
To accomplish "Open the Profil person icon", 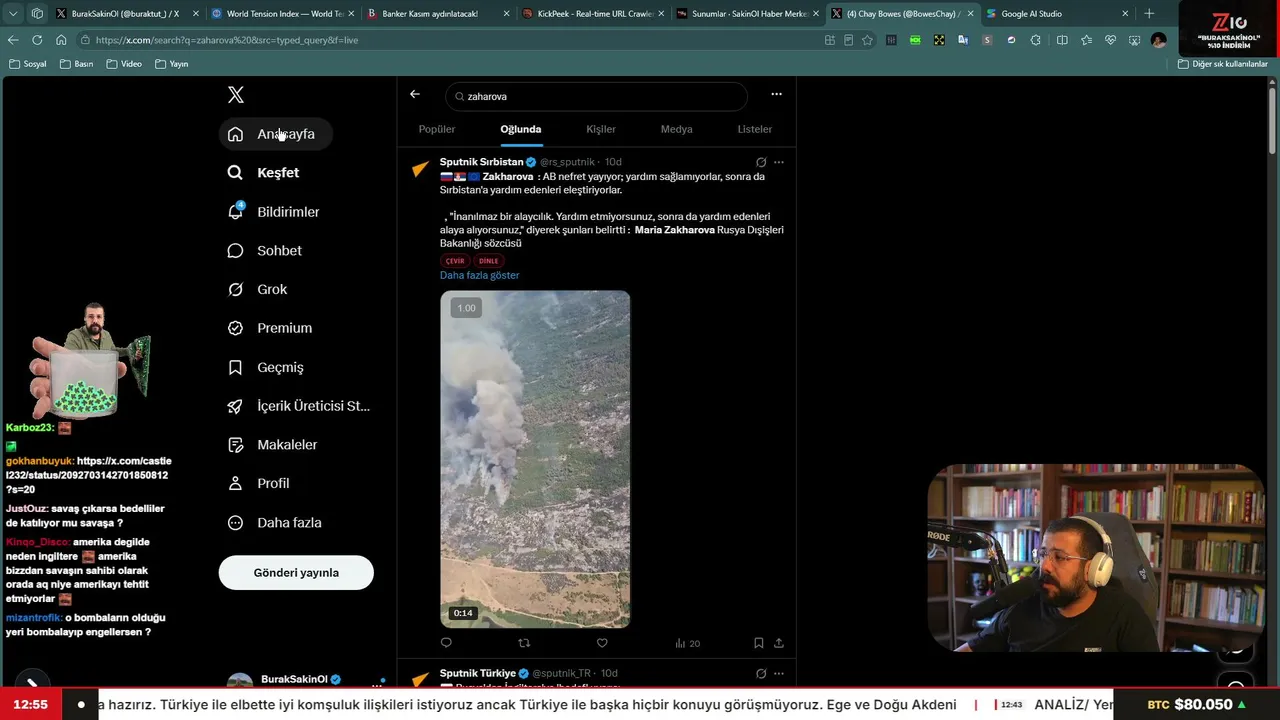I will [x=235, y=483].
